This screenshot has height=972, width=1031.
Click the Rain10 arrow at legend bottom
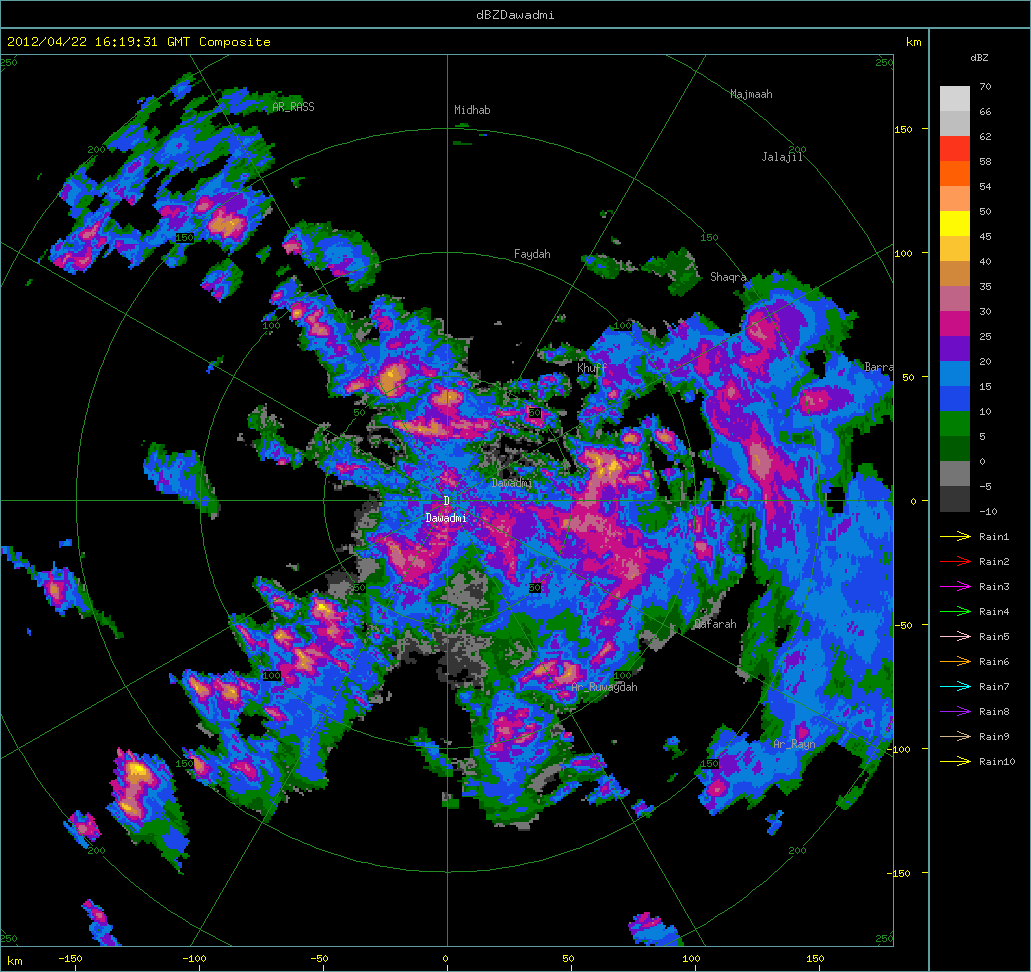pos(955,762)
